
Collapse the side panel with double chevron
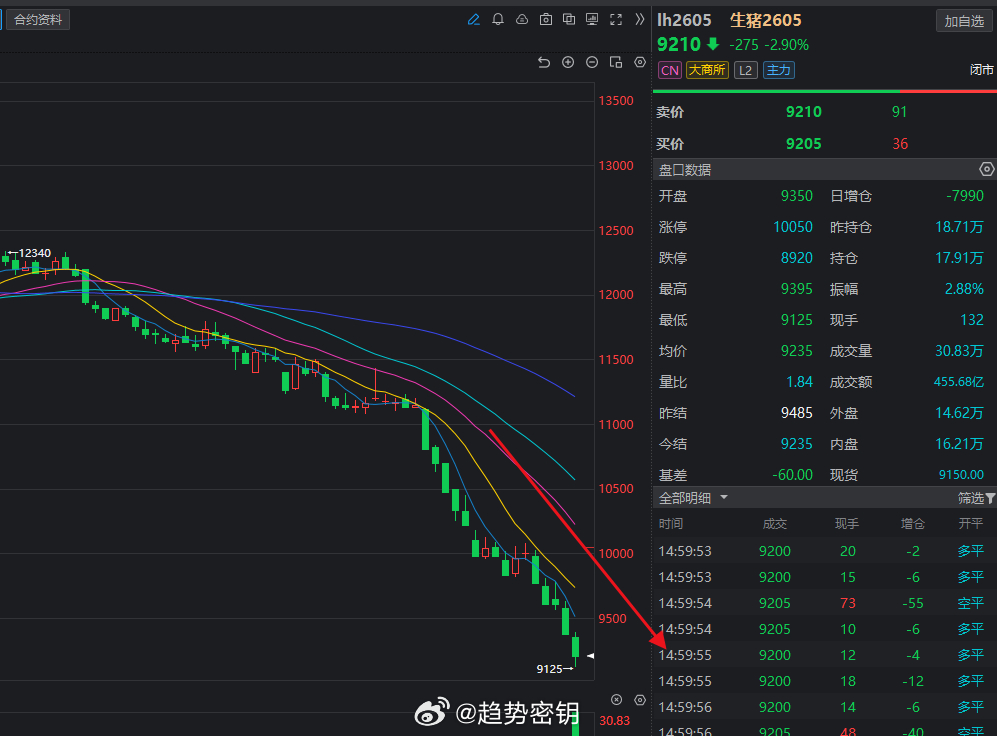pyautogui.click(x=640, y=20)
